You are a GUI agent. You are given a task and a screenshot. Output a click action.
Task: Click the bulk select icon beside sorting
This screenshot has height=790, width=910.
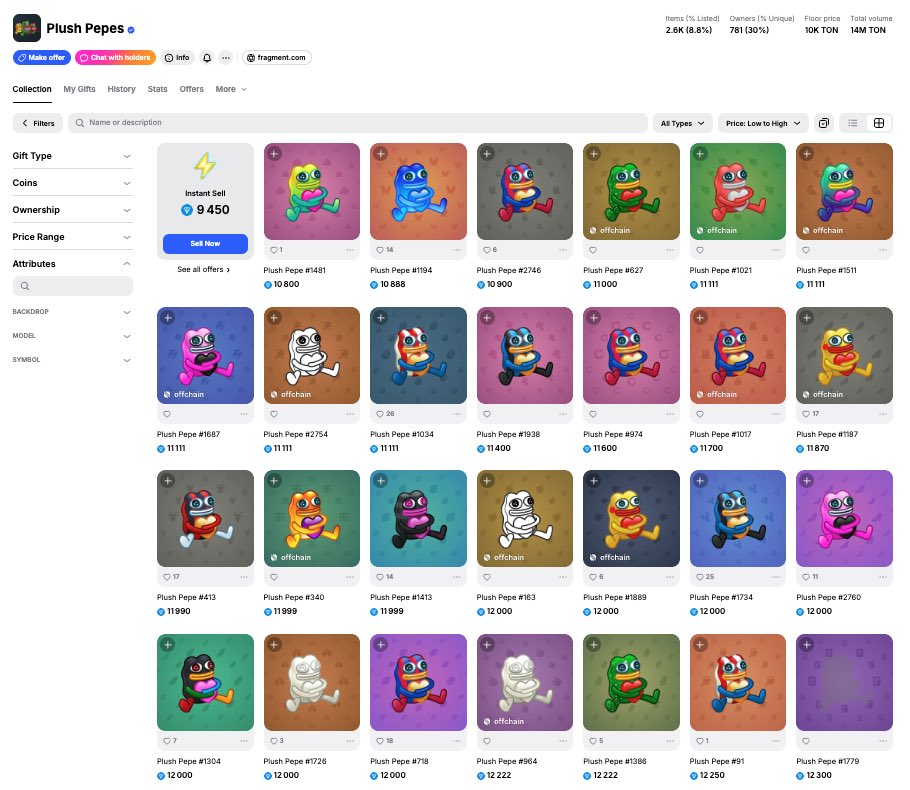[824, 123]
